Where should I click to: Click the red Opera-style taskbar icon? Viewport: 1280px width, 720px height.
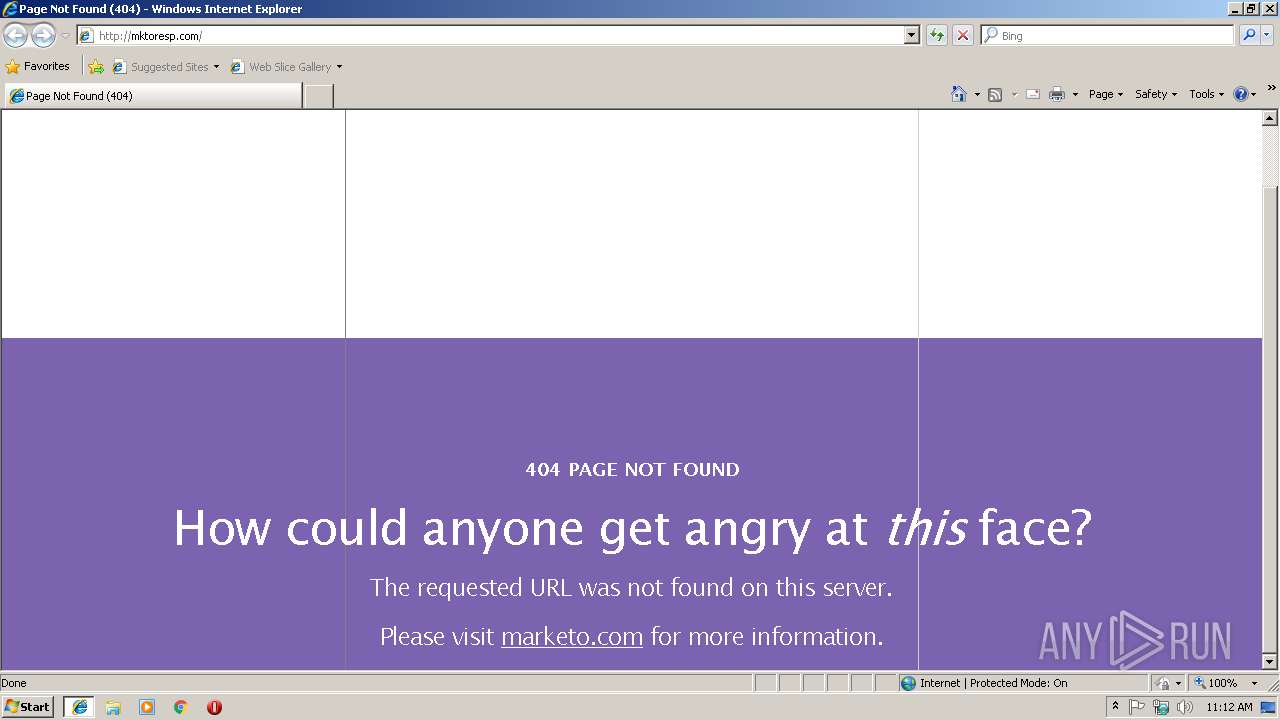point(214,707)
